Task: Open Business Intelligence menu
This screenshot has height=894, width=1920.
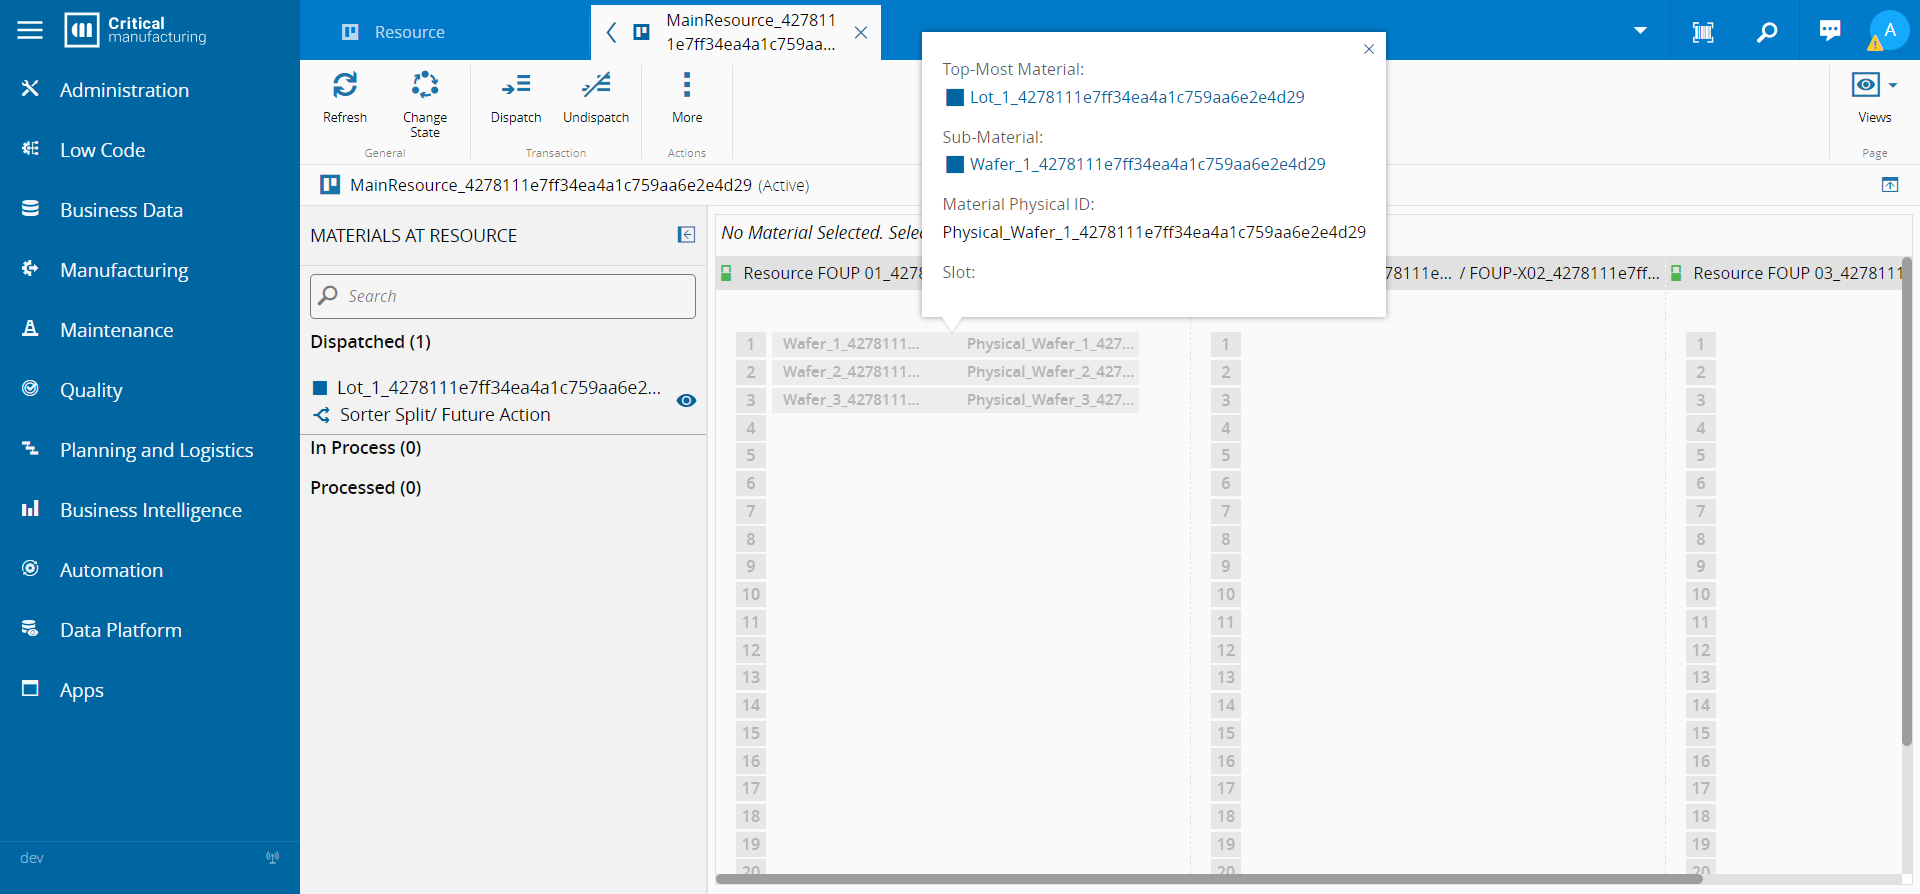Action: tap(150, 510)
